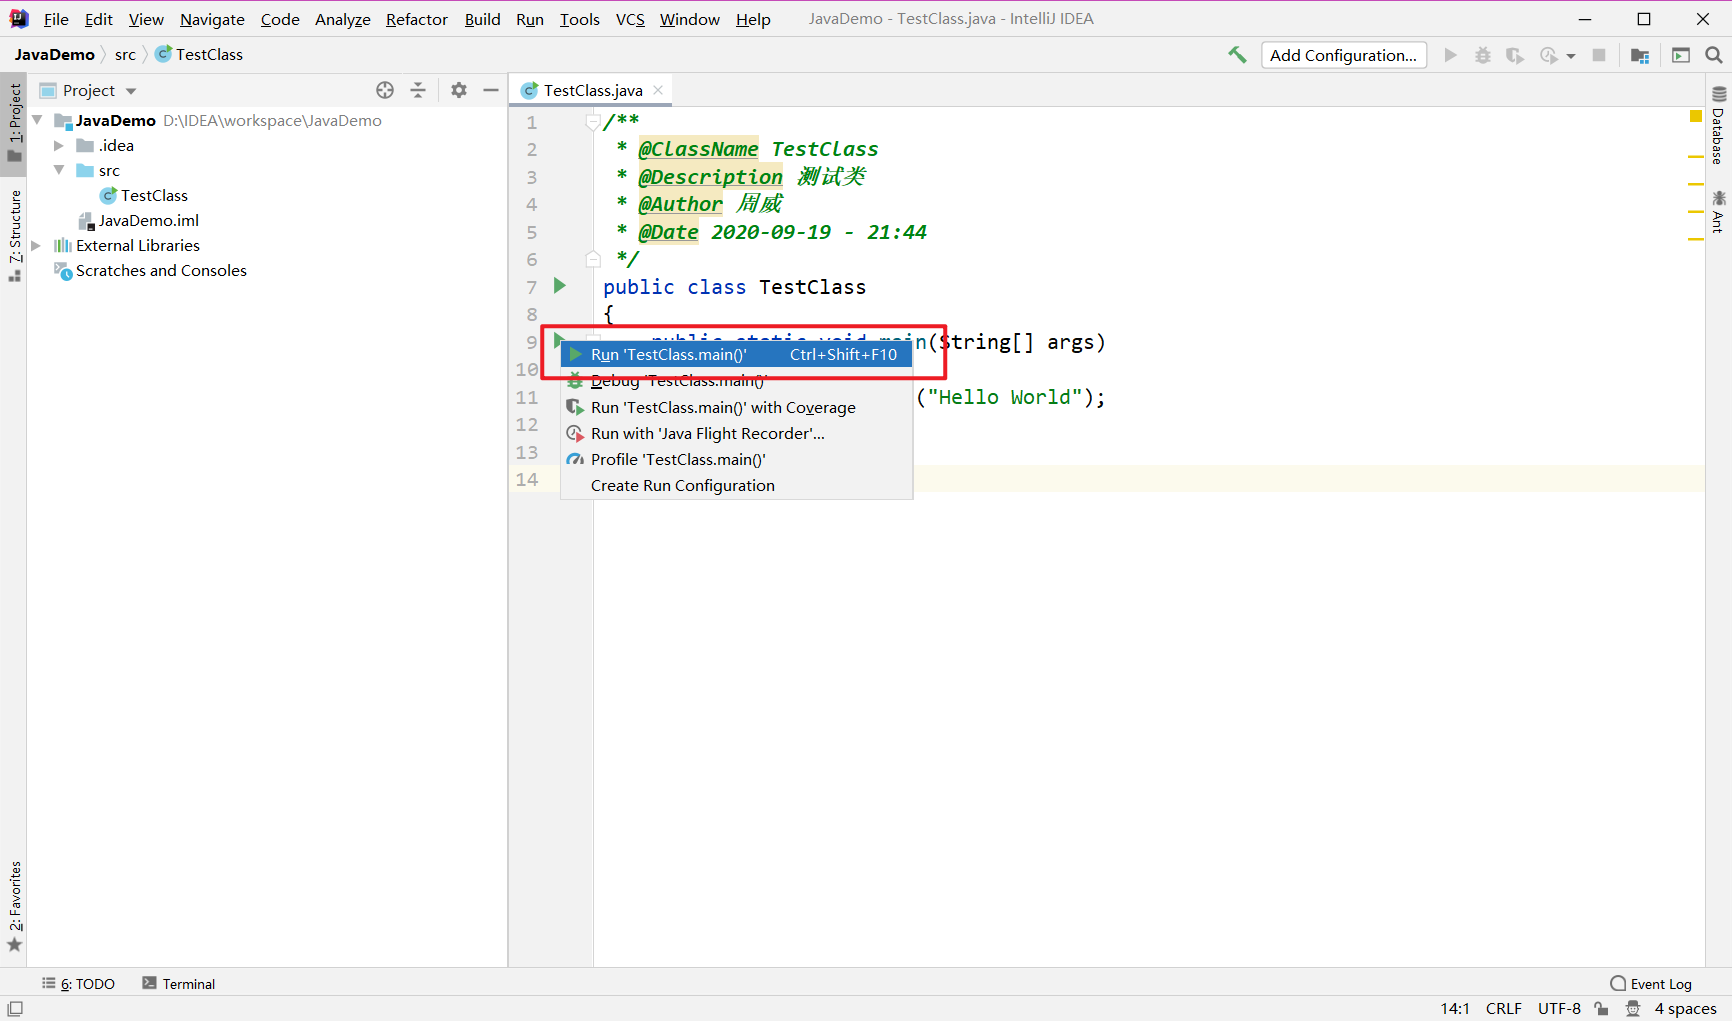Viewport: 1732px width, 1021px height.
Task: Open Search Everywhere with the magnifier icon
Action: [1713, 55]
